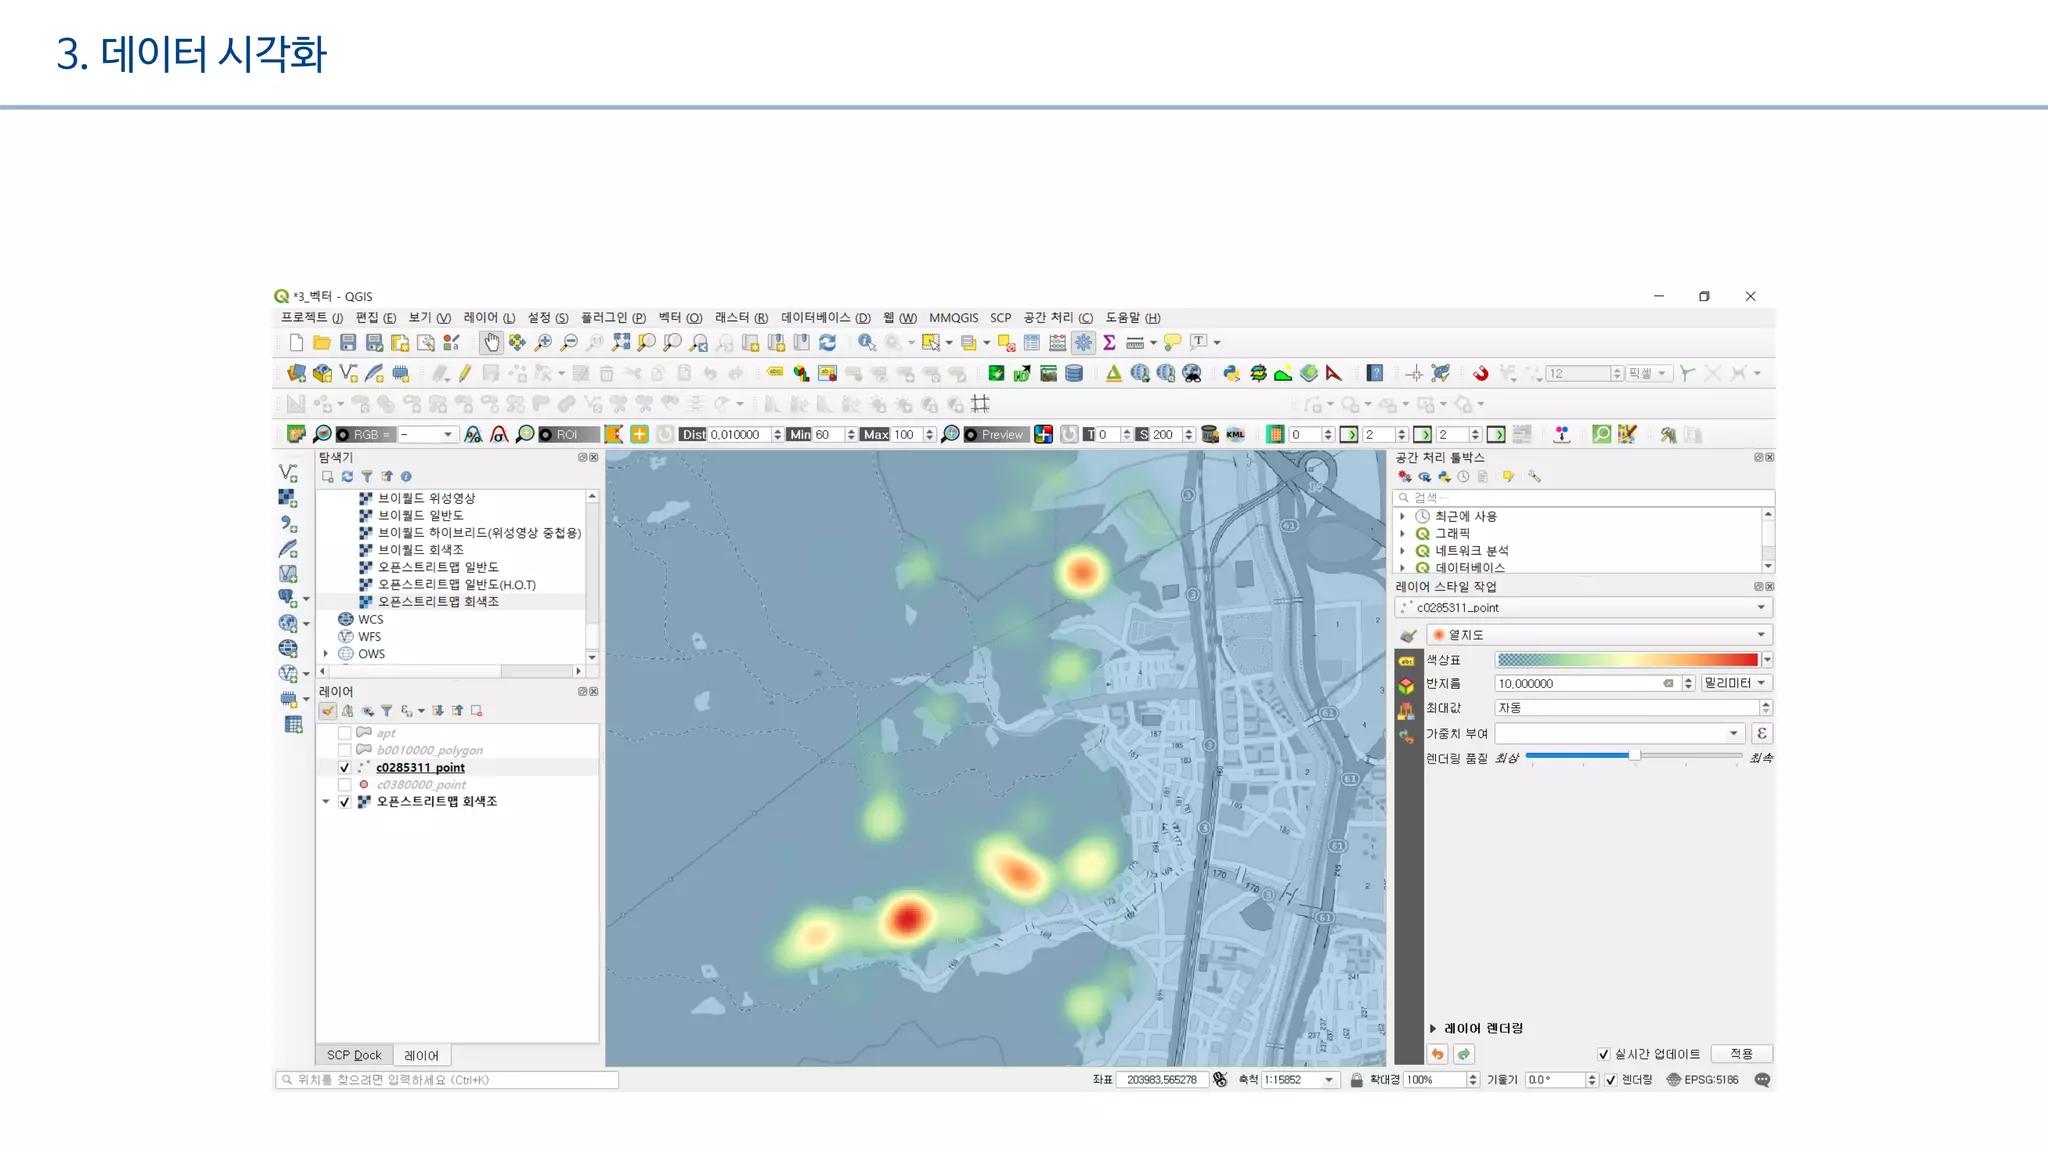
Task: Uncheck the 실시간 업데이트 checkbox
Action: 1604,1054
